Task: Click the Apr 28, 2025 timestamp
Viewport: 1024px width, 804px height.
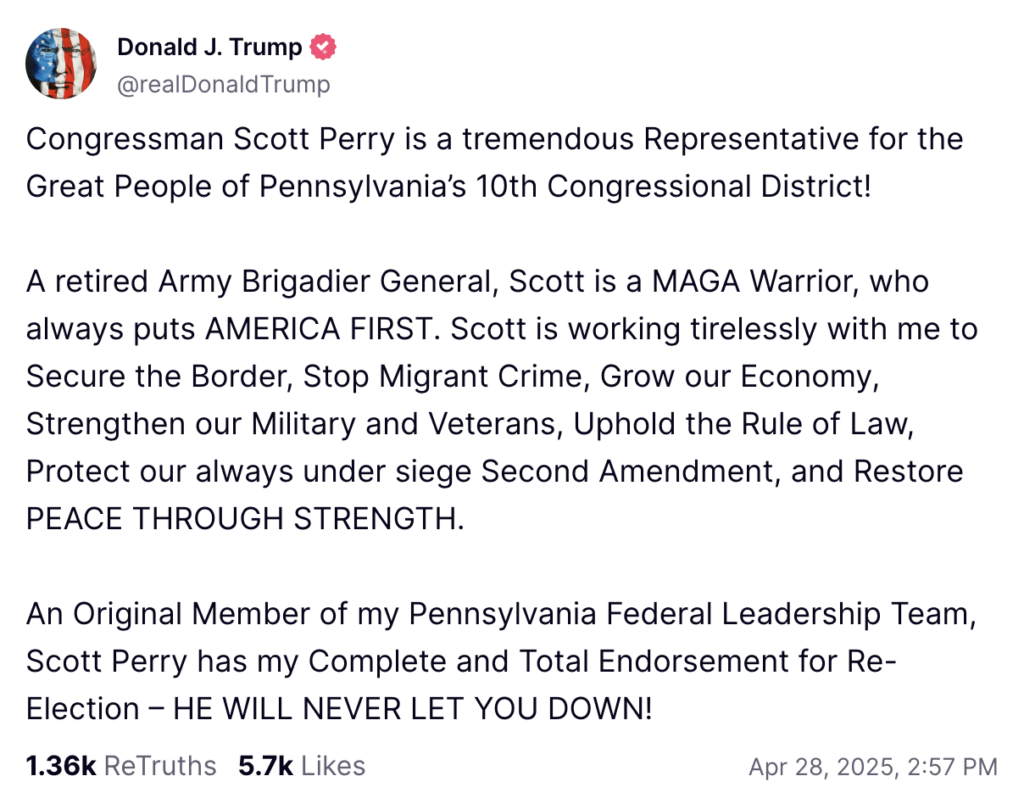Action: [x=872, y=767]
